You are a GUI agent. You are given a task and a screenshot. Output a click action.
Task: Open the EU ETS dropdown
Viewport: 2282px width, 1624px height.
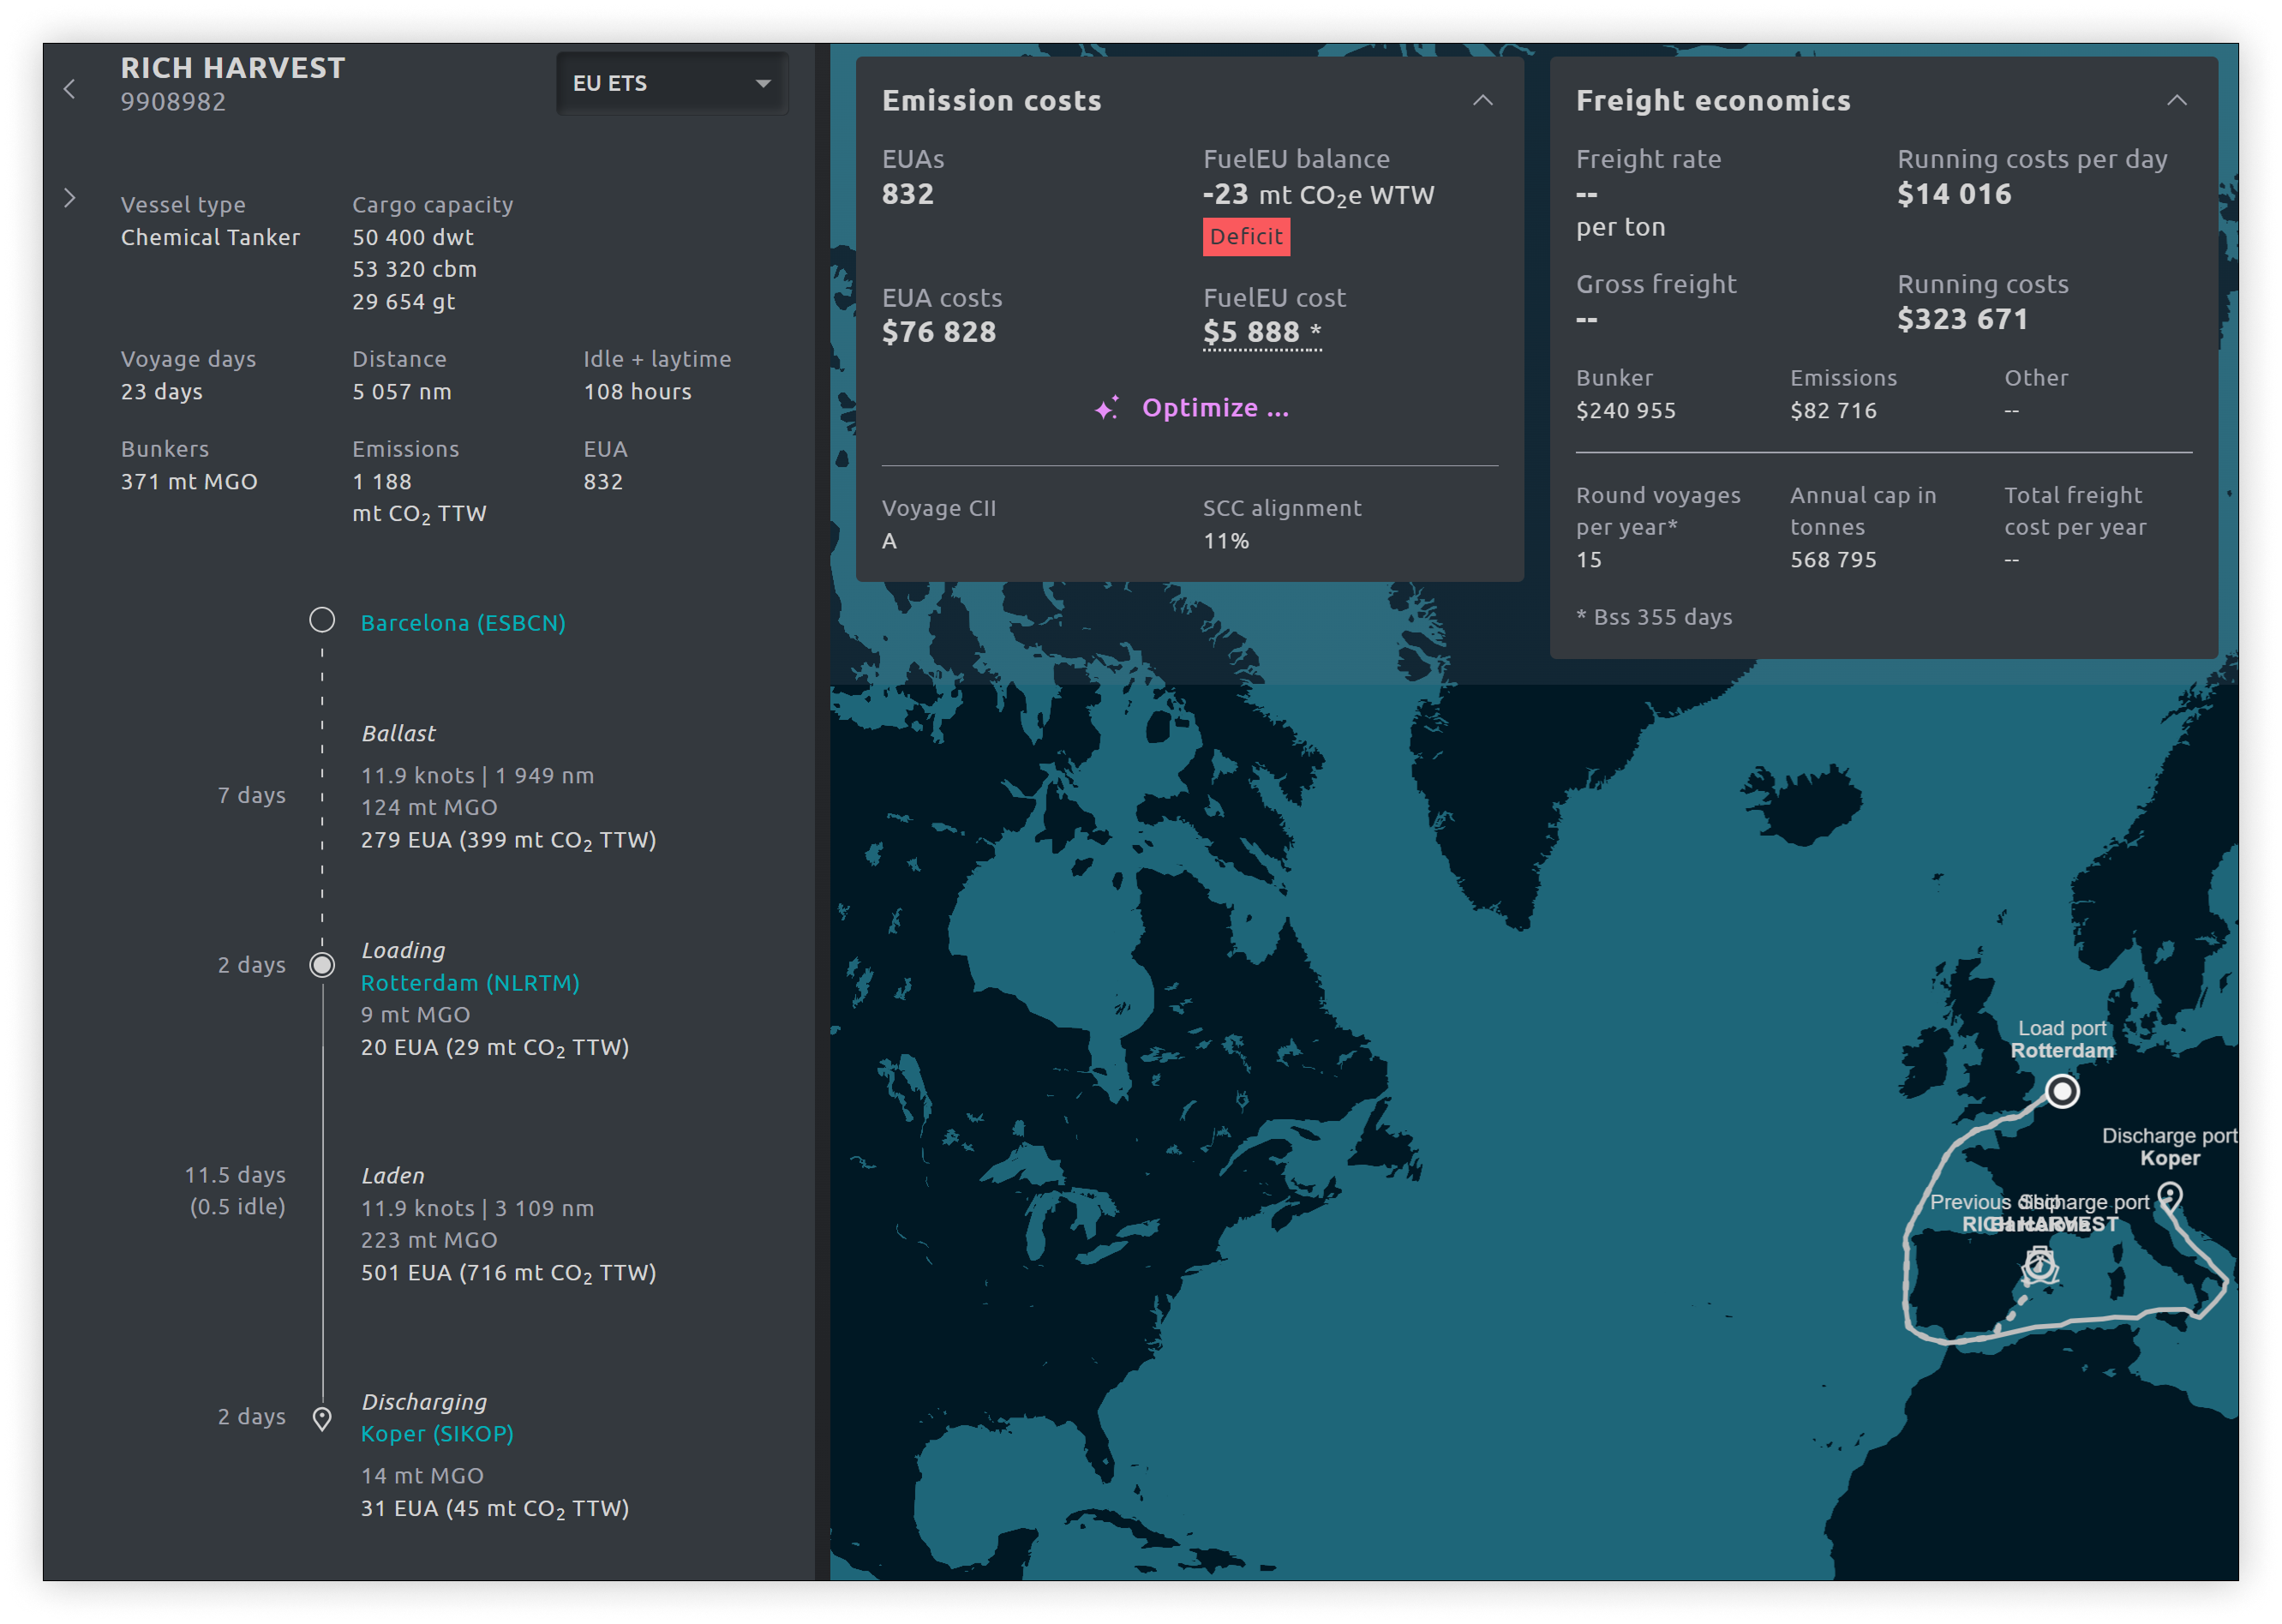[x=671, y=84]
